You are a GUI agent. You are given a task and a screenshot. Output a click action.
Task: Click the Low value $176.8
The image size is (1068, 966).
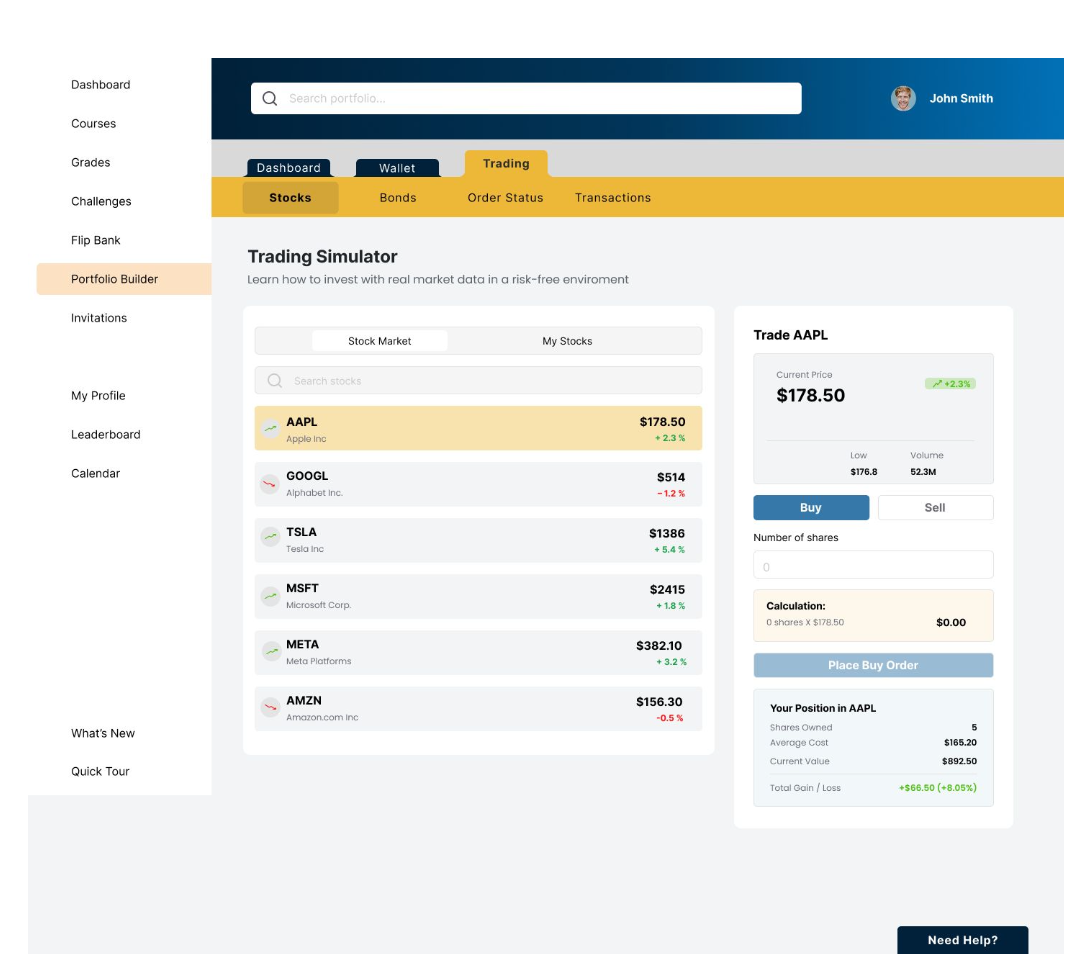pos(864,472)
